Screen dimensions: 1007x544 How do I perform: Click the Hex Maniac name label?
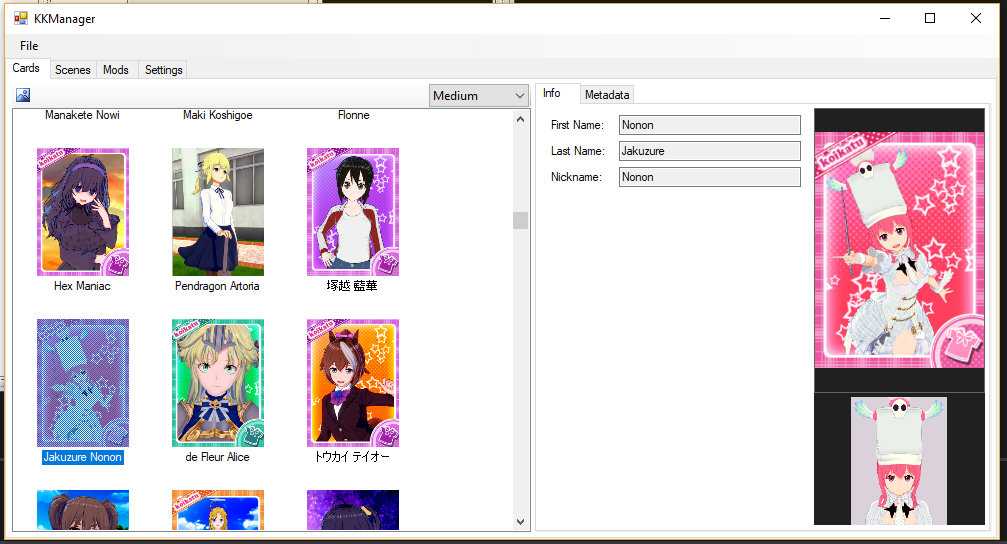[82, 286]
